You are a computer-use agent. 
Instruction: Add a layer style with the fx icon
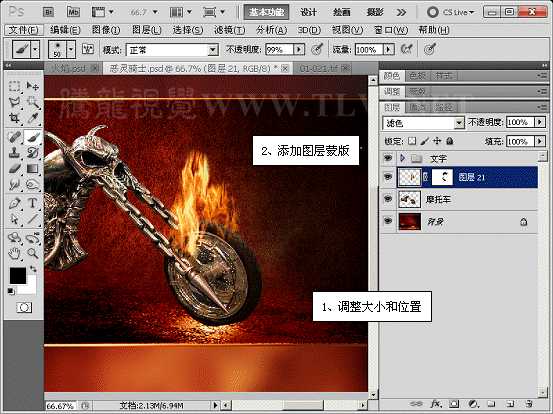coord(437,403)
